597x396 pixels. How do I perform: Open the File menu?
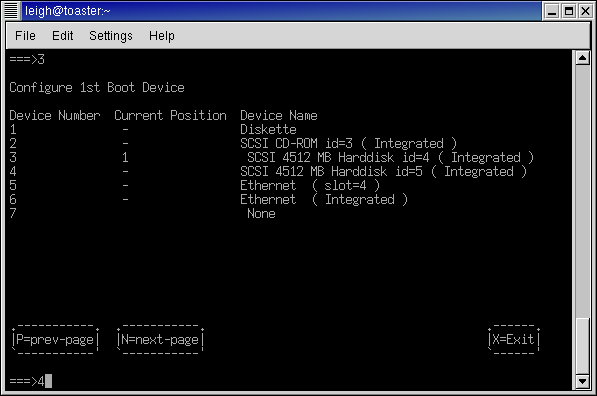point(25,36)
